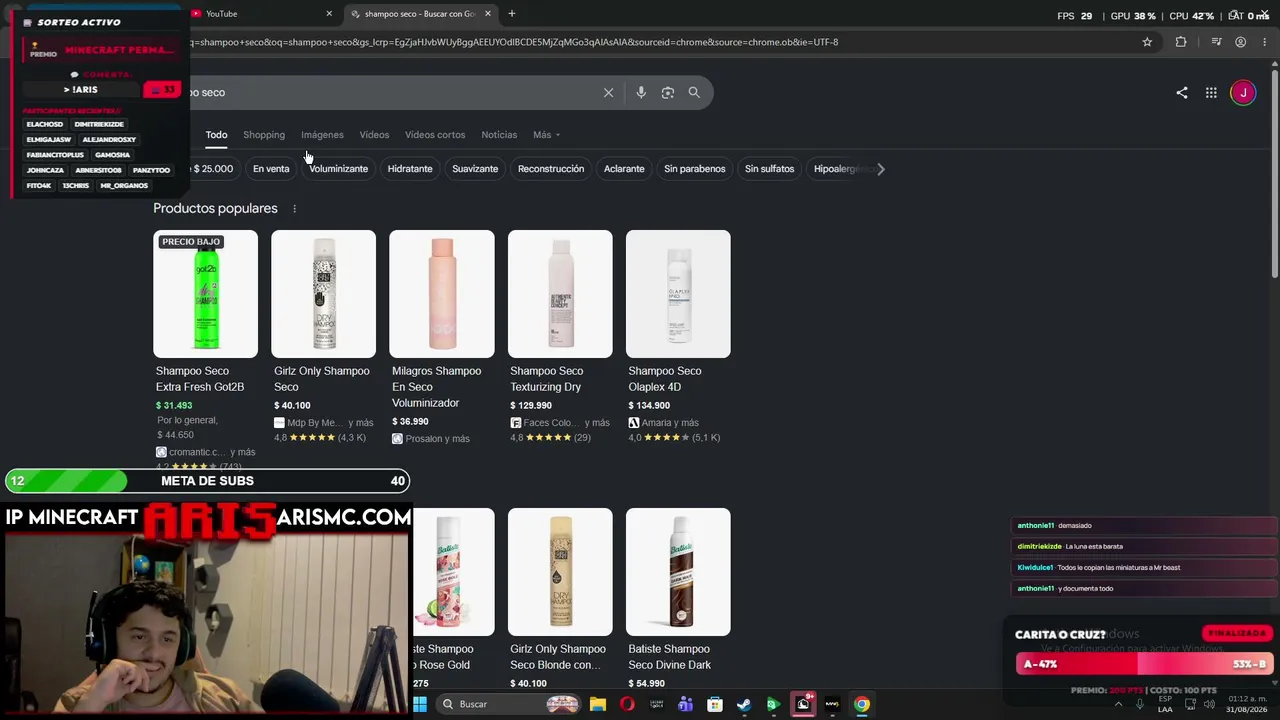Toggle the En venta filter chip

coord(271,169)
